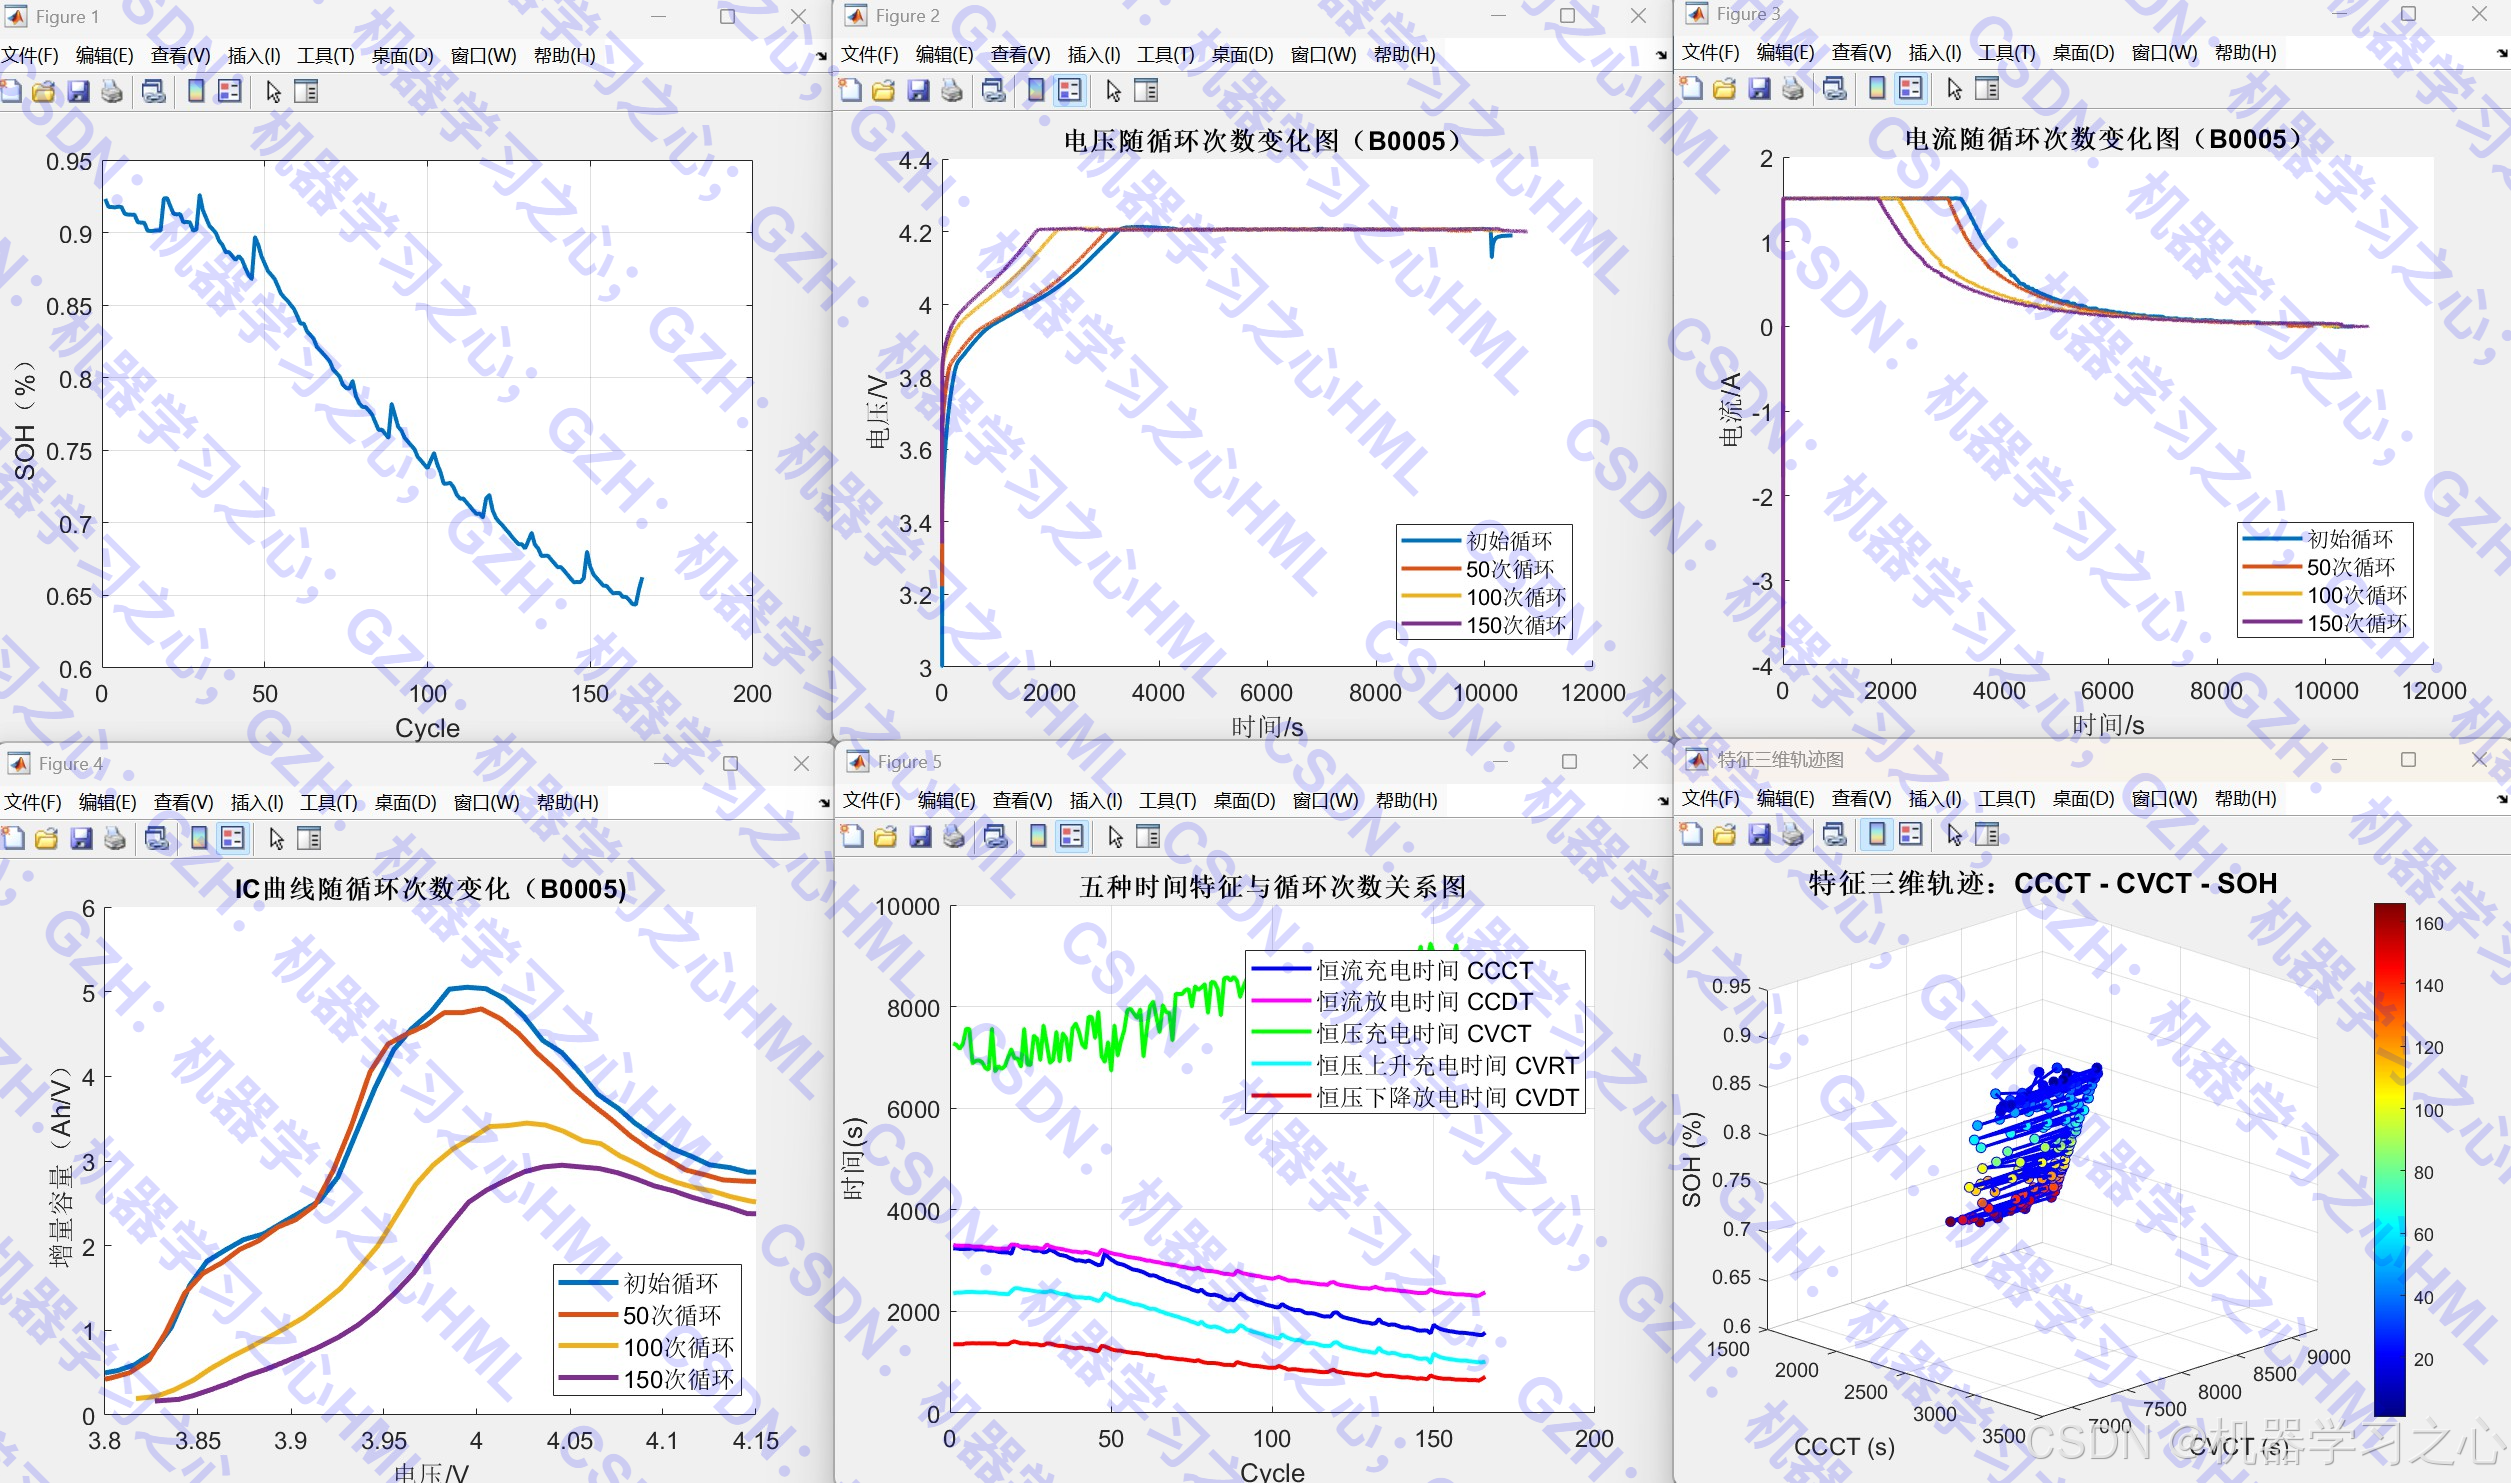Image resolution: width=2511 pixels, height=1483 pixels.
Task: Click dock arrow at Figure 5 menu bar end
Action: [1663, 801]
